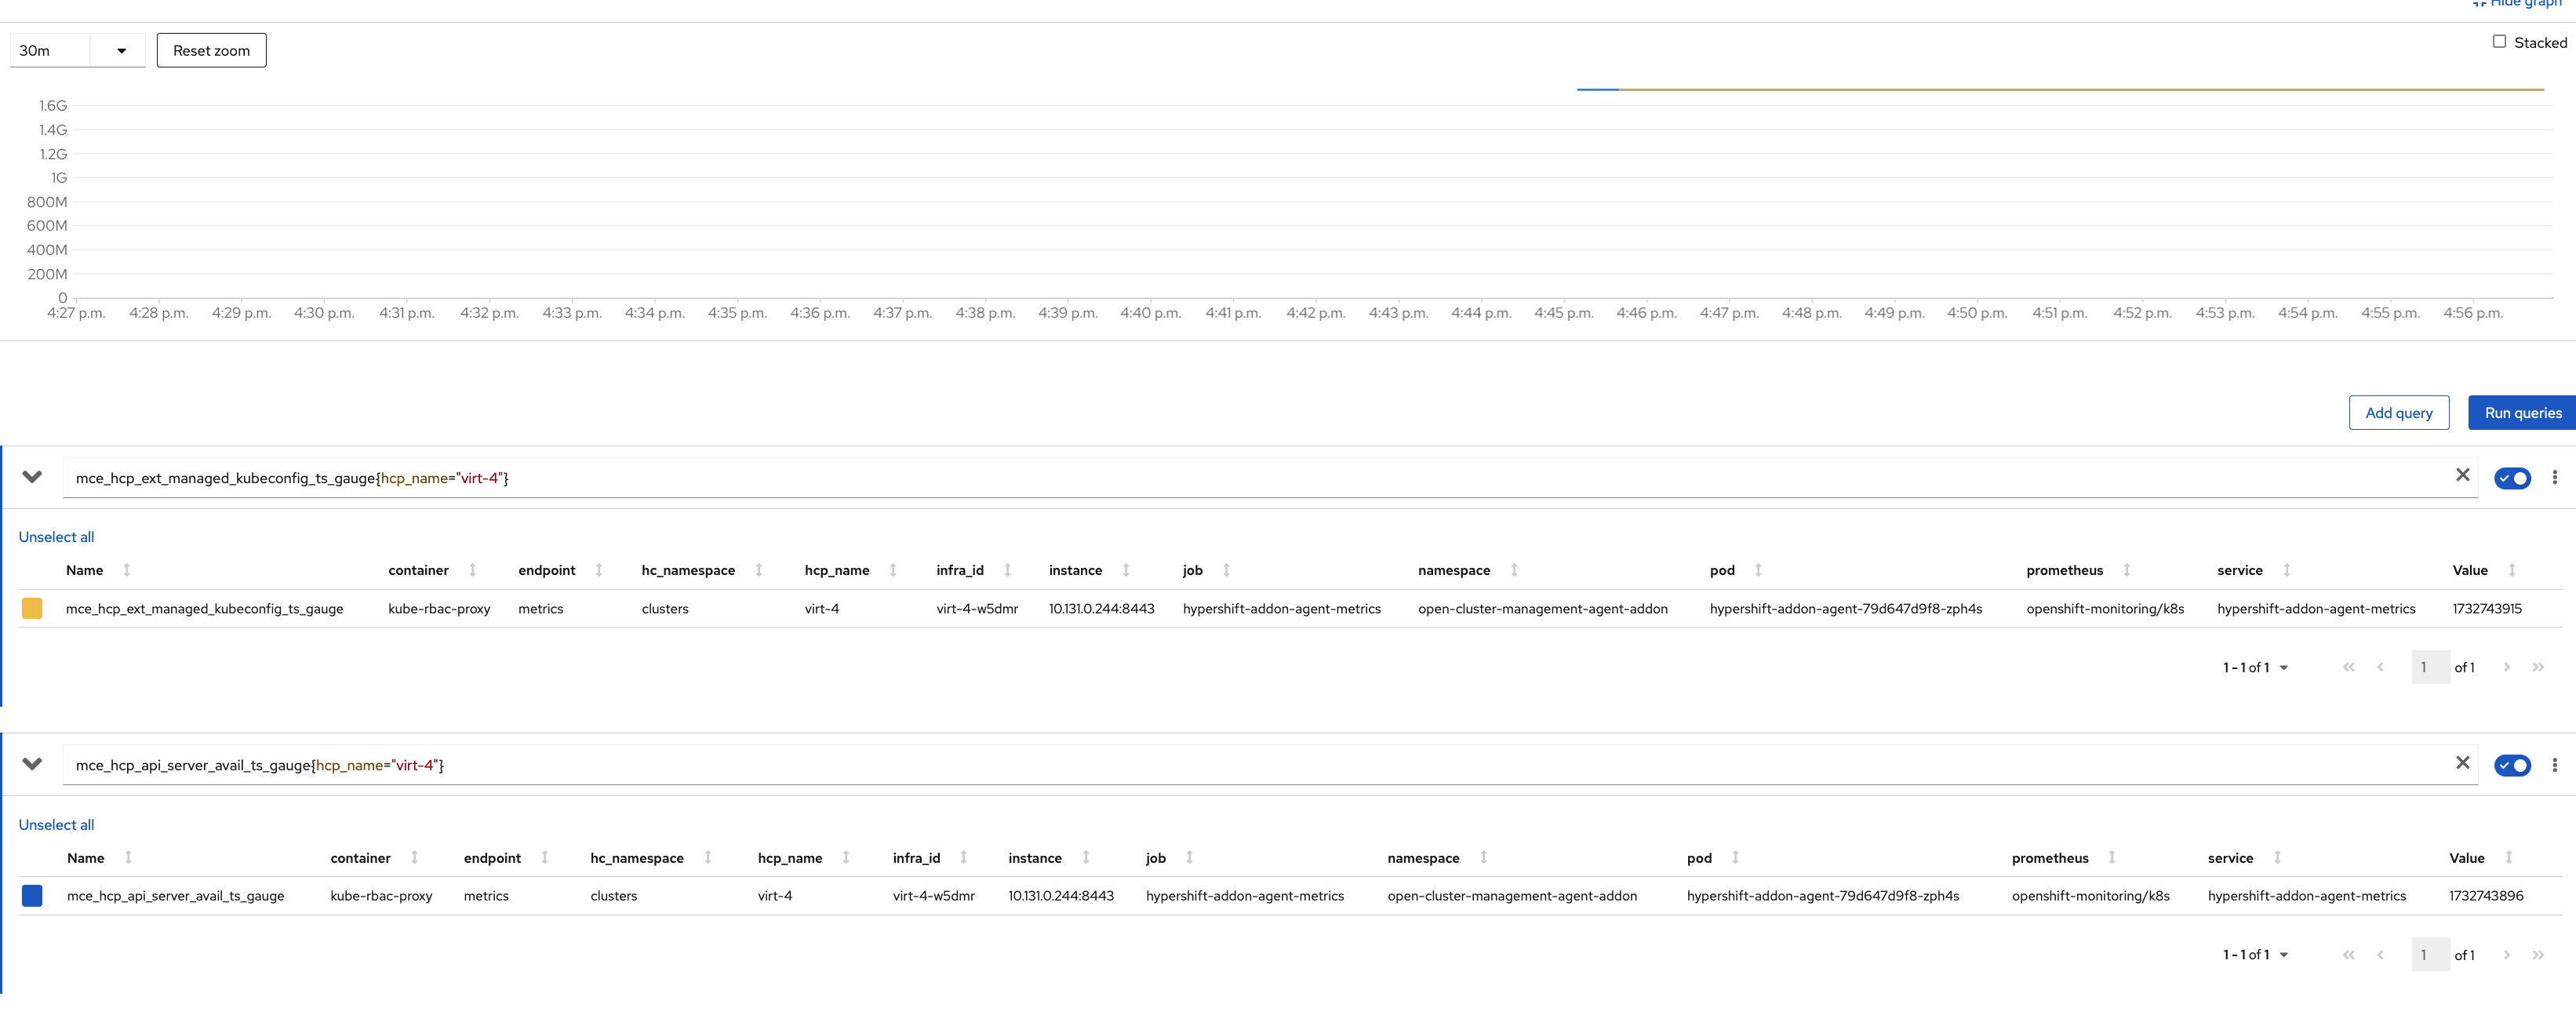Viewport: 2576px width, 1015px height.
Task: Click the Reset zoom button
Action: click(211, 51)
